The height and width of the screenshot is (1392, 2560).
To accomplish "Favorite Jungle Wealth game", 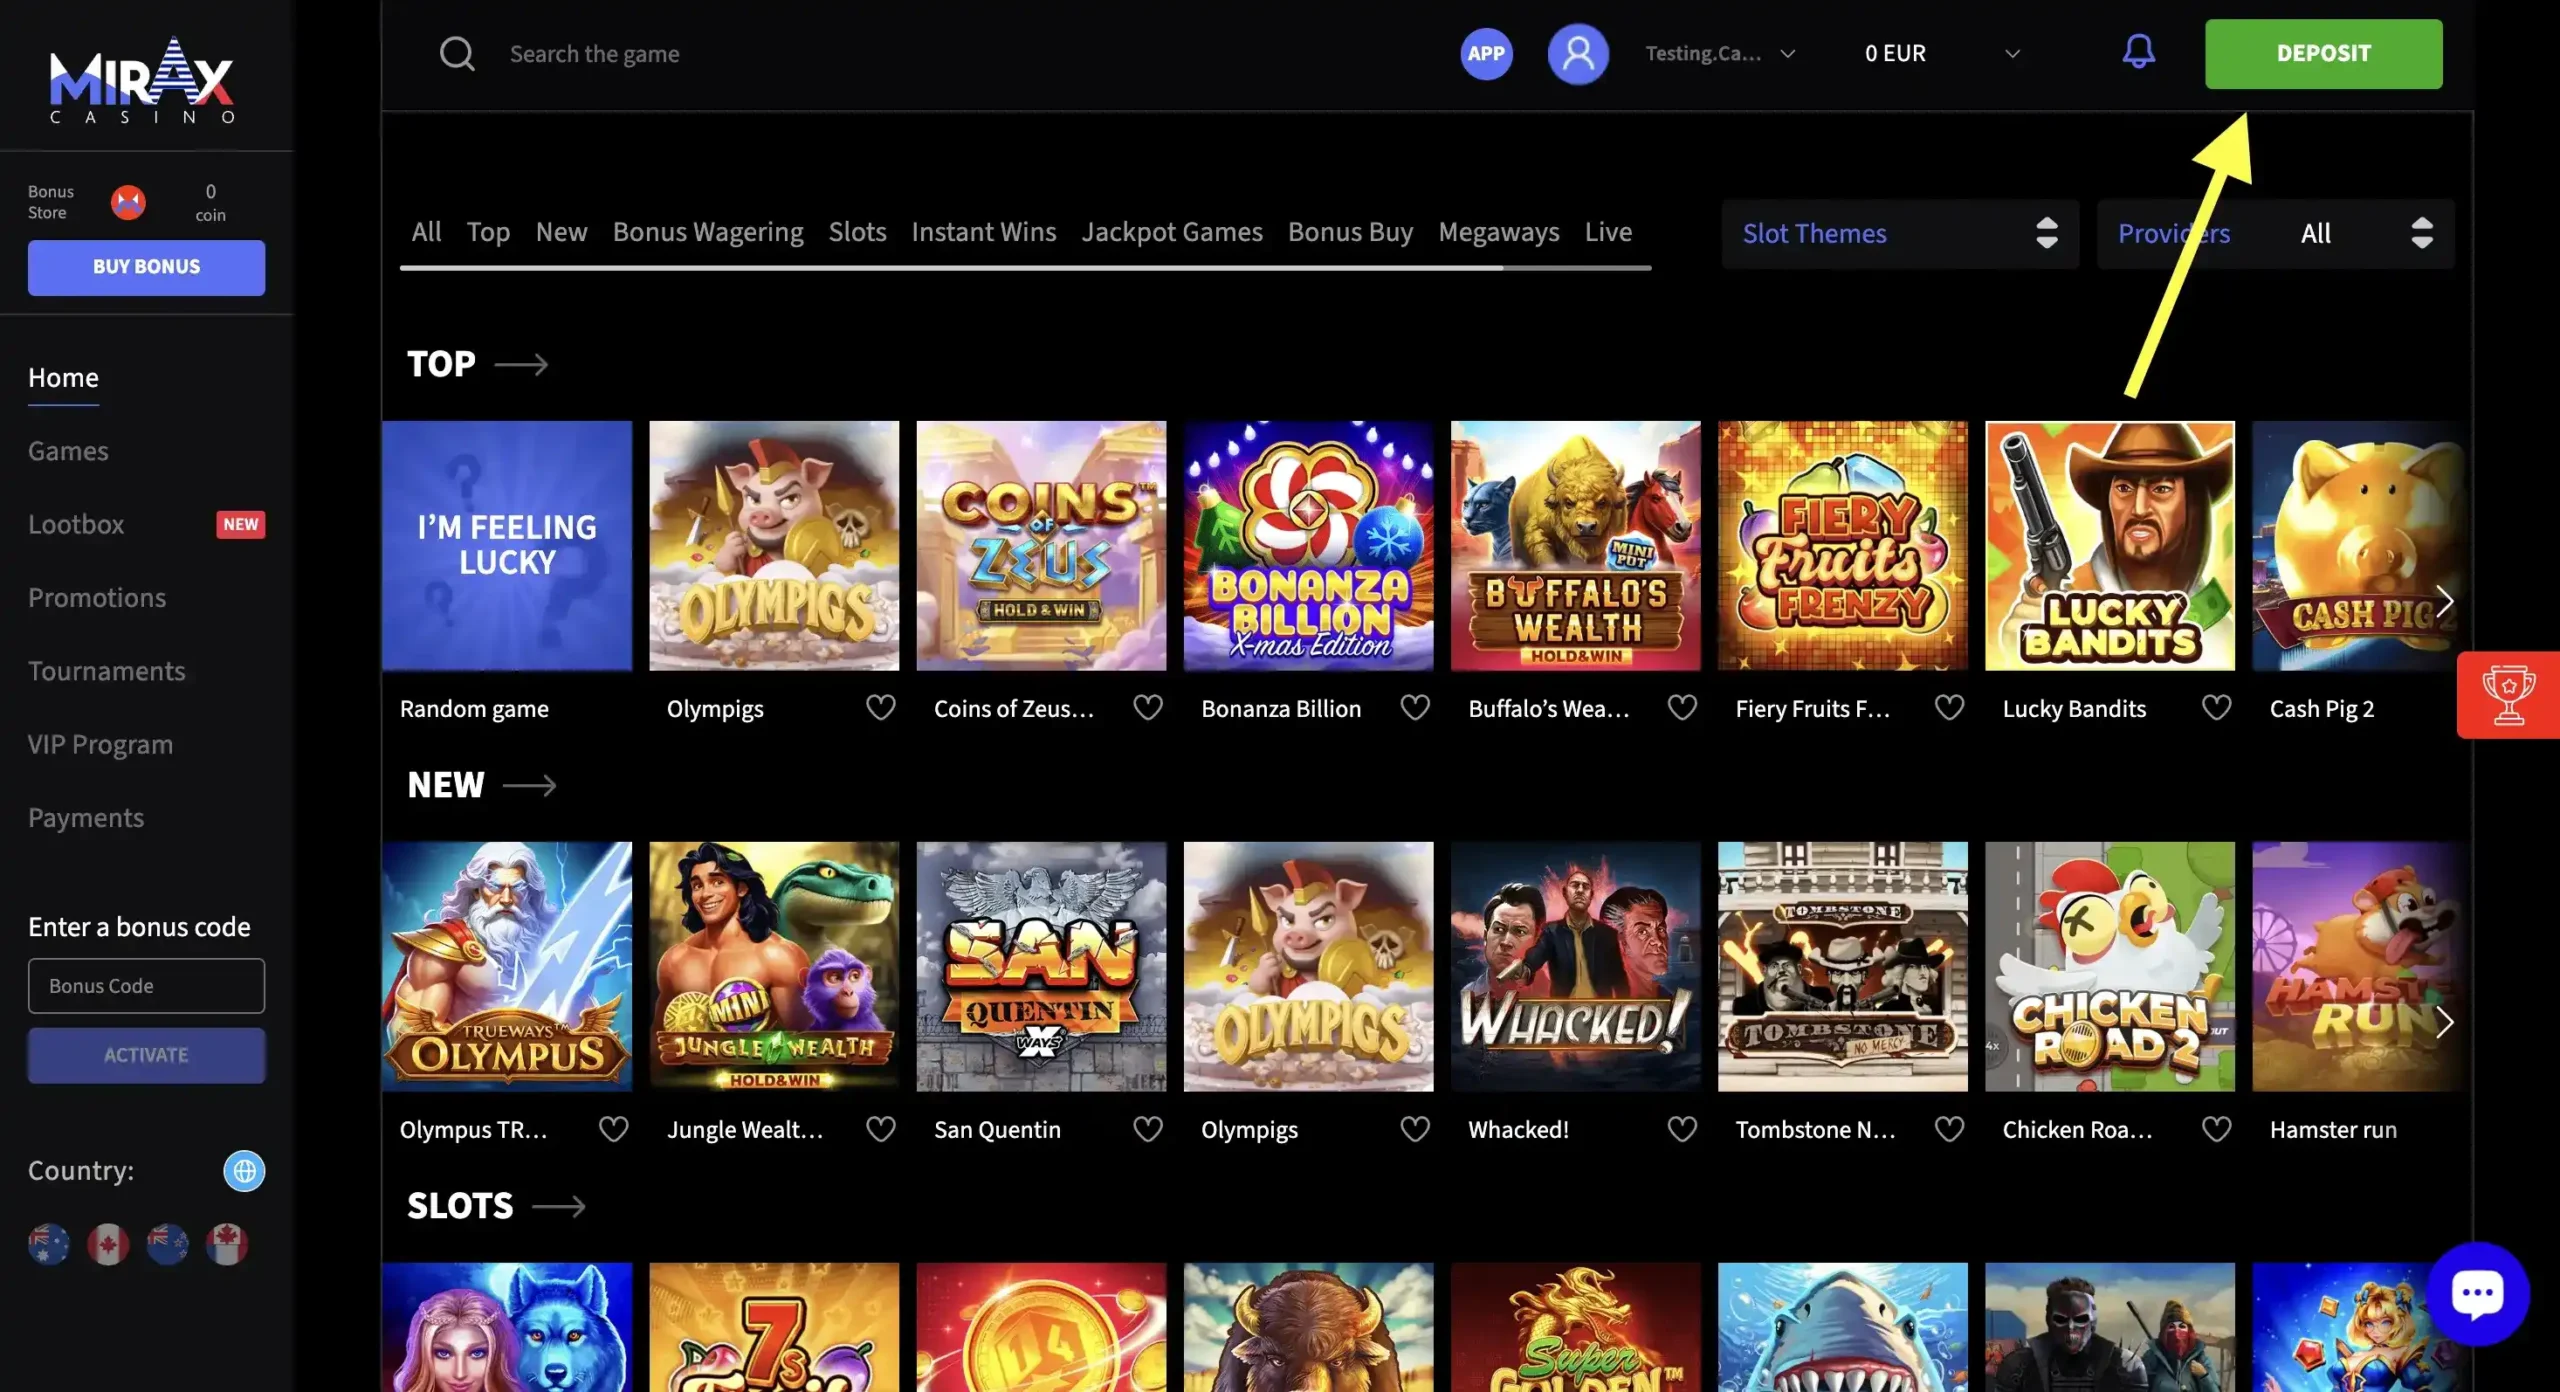I will (x=880, y=1129).
